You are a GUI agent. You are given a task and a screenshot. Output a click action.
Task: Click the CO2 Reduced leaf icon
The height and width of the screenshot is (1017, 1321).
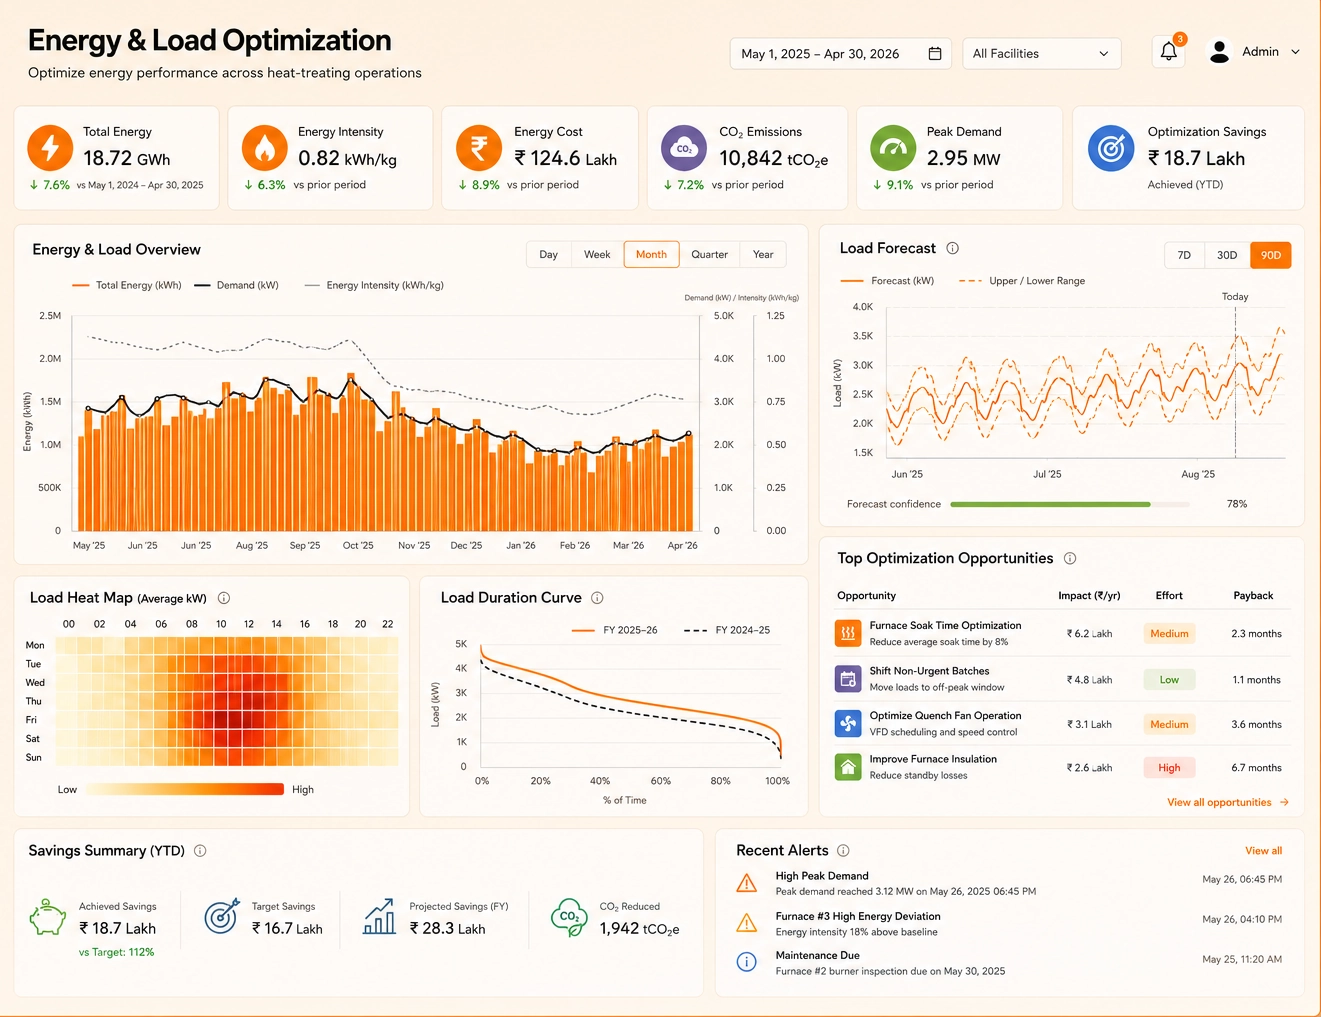(569, 917)
